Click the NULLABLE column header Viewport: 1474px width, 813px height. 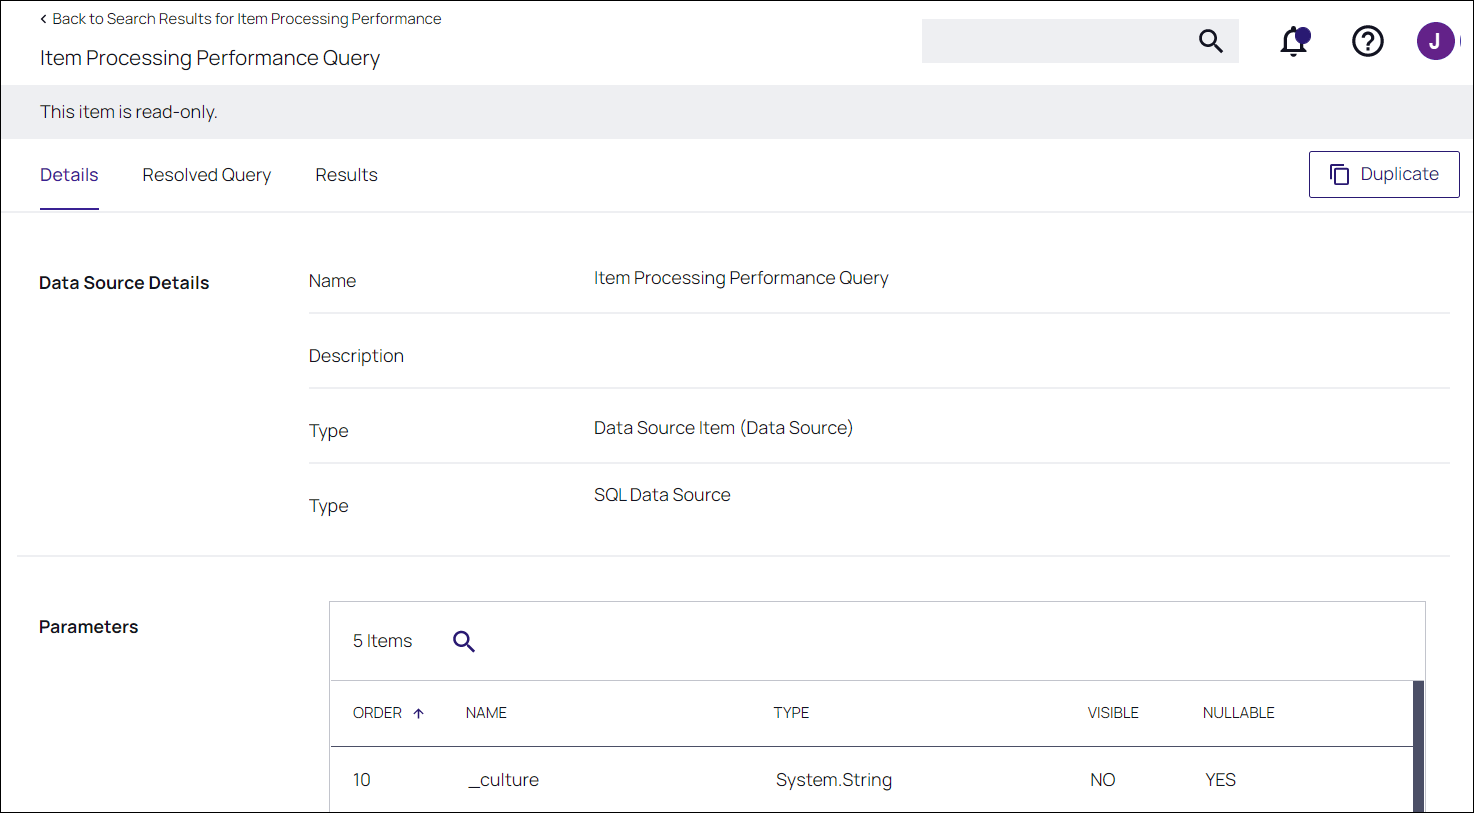[1238, 712]
